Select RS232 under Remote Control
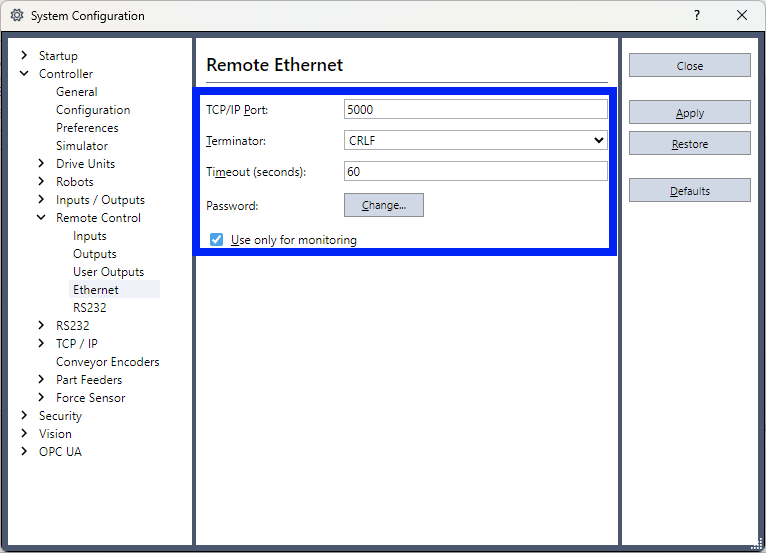The height and width of the screenshot is (553, 766). pos(89,308)
